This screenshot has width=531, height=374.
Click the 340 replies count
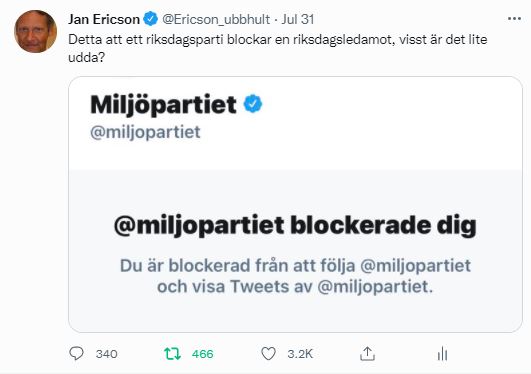pyautogui.click(x=107, y=354)
